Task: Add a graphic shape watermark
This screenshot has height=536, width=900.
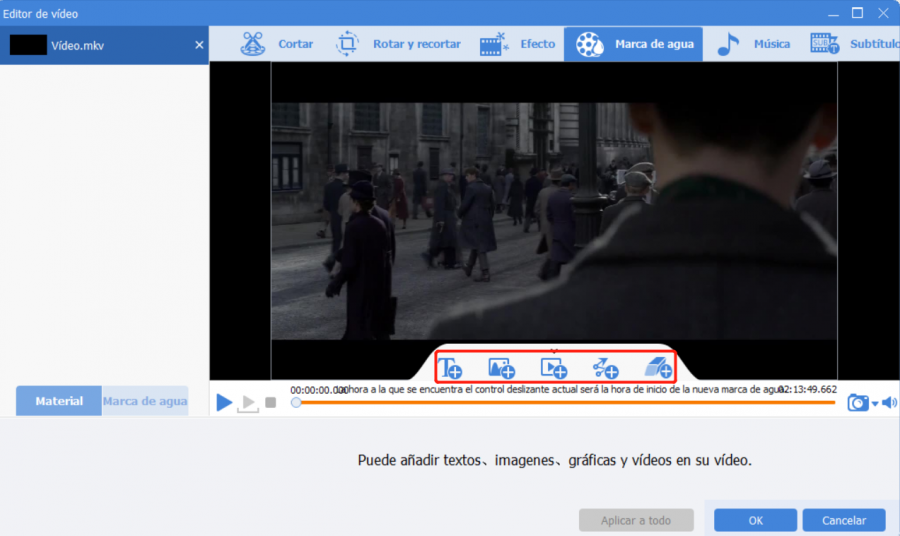Action: click(605, 368)
